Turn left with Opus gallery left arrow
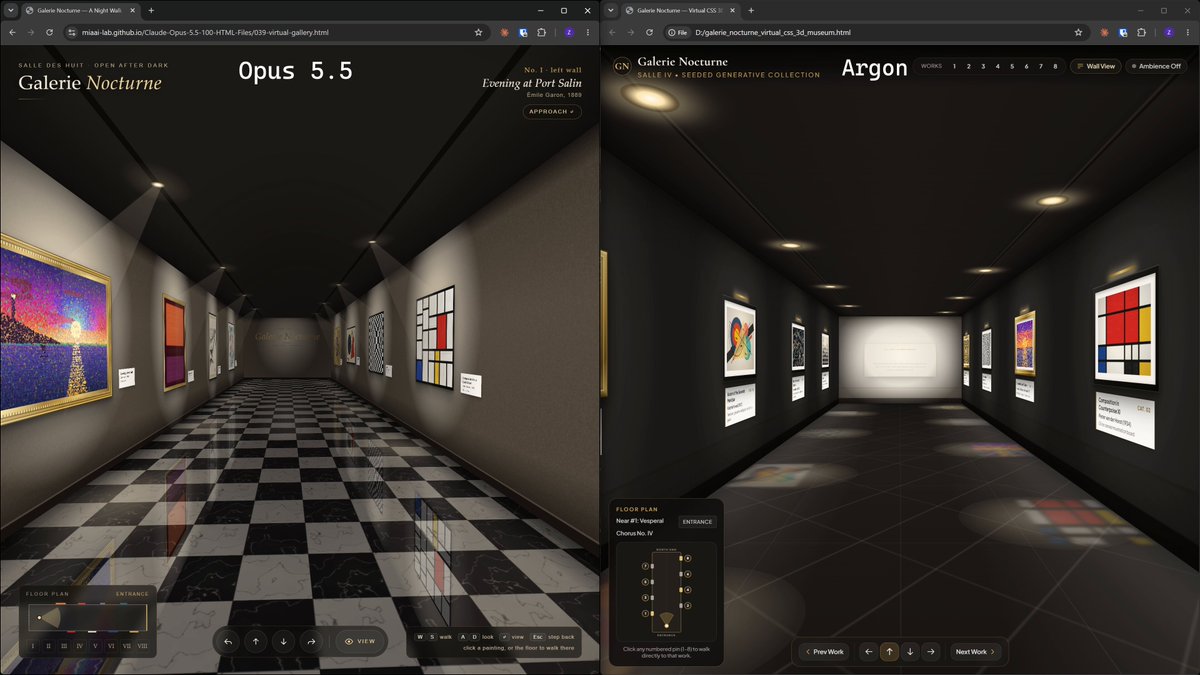The width and height of the screenshot is (1200, 675). pos(228,641)
